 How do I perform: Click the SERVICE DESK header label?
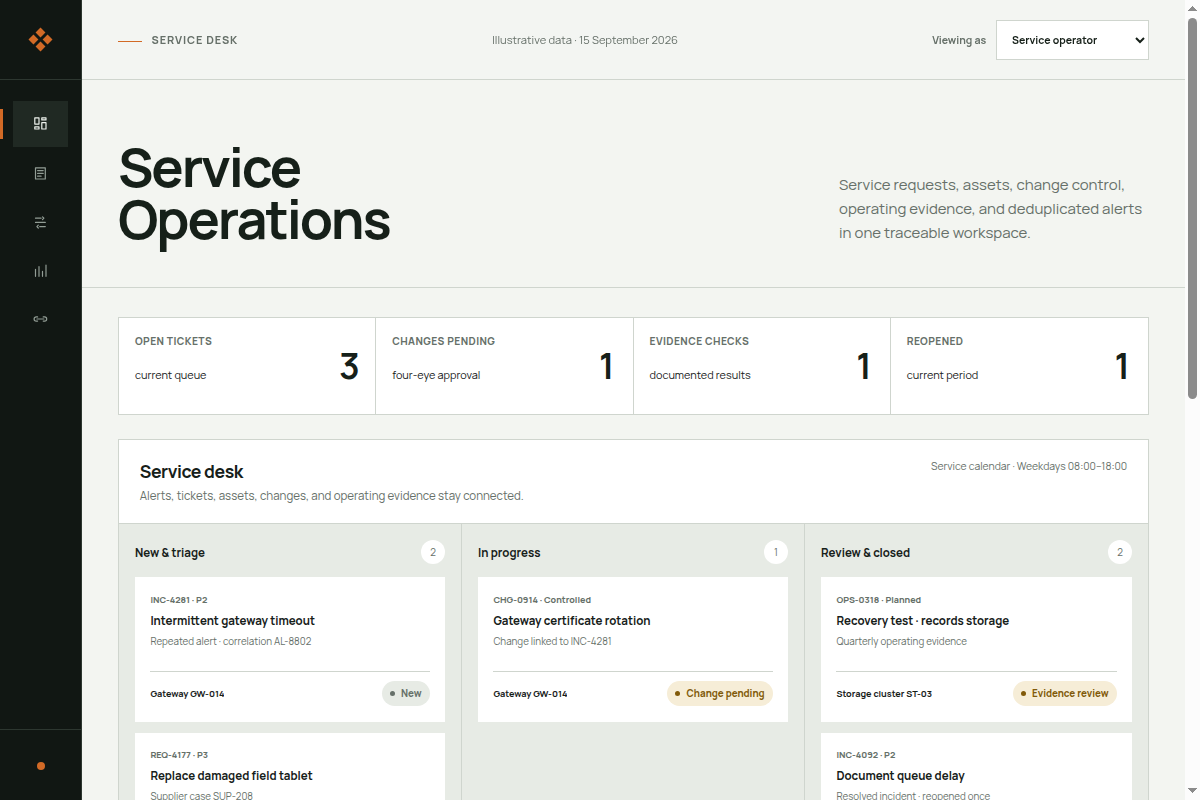click(x=195, y=41)
